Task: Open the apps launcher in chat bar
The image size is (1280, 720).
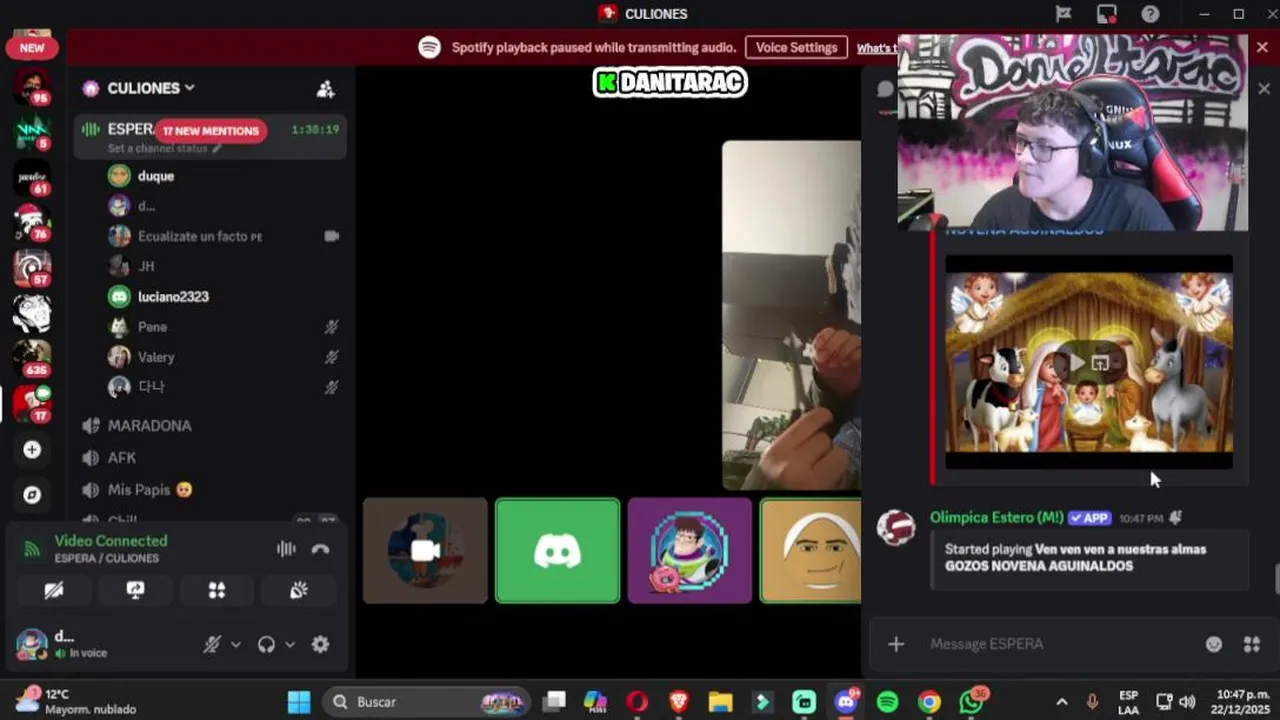Action: point(1251,644)
